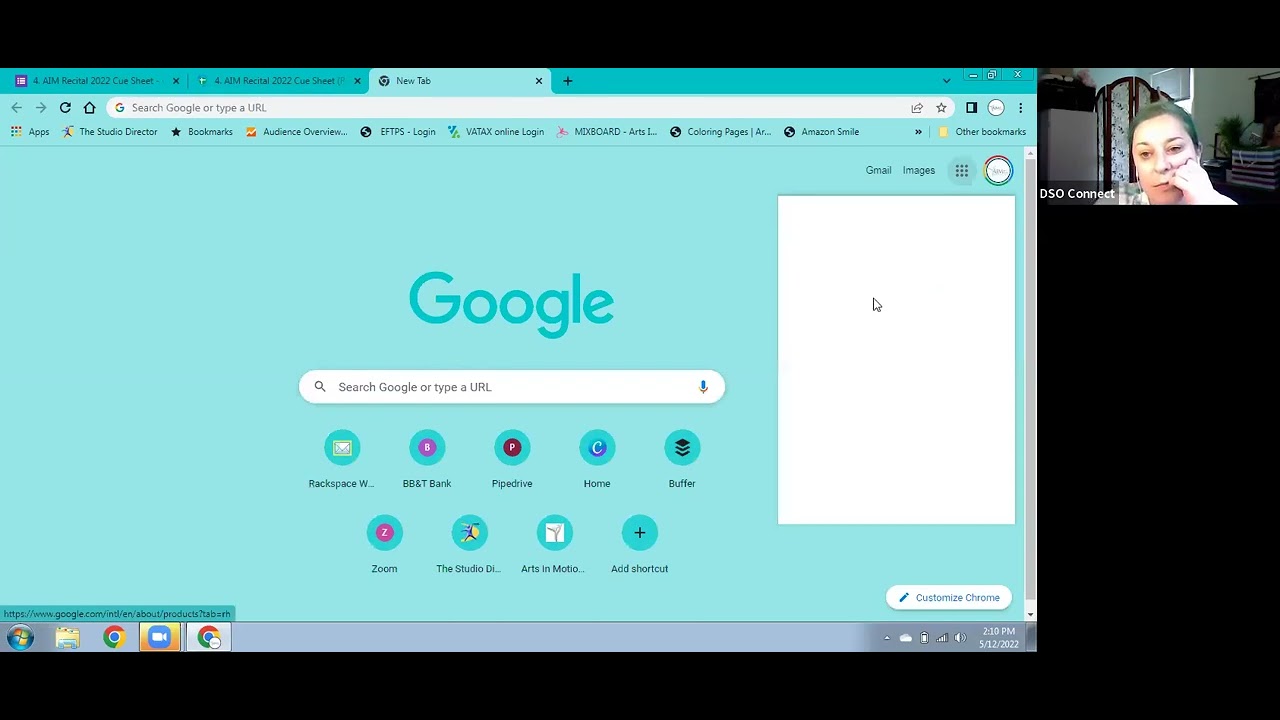Screen dimensions: 1280x720
Task: Reload the page with refresh icon
Action: 65,108
